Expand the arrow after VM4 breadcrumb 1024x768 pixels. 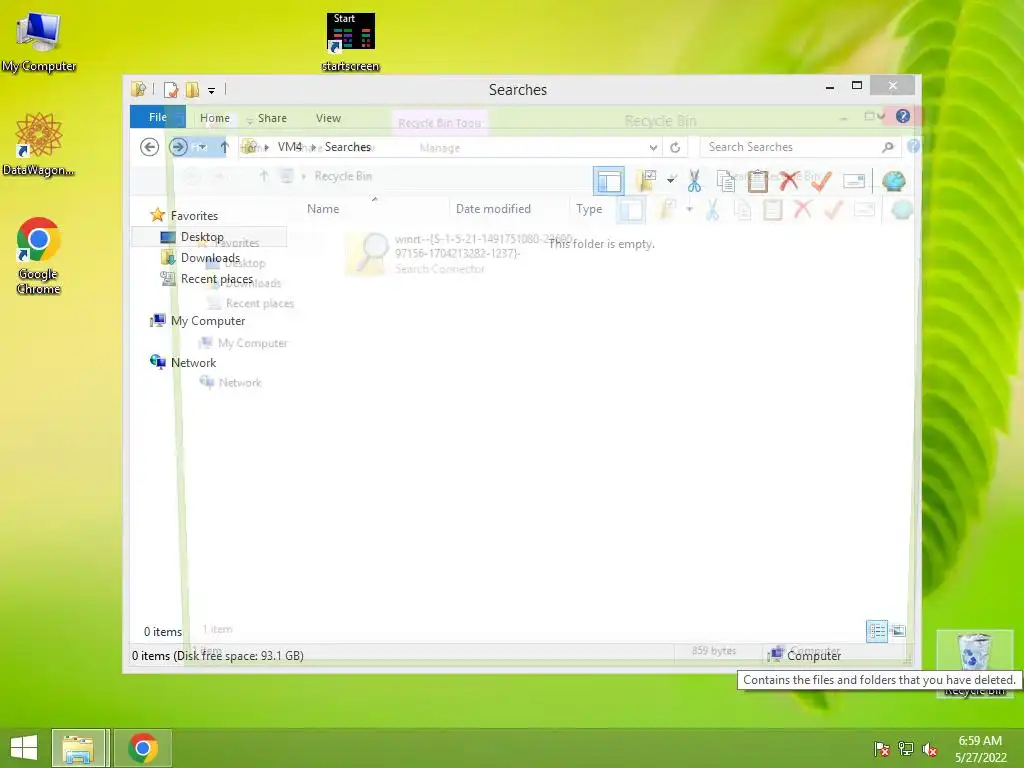point(313,148)
